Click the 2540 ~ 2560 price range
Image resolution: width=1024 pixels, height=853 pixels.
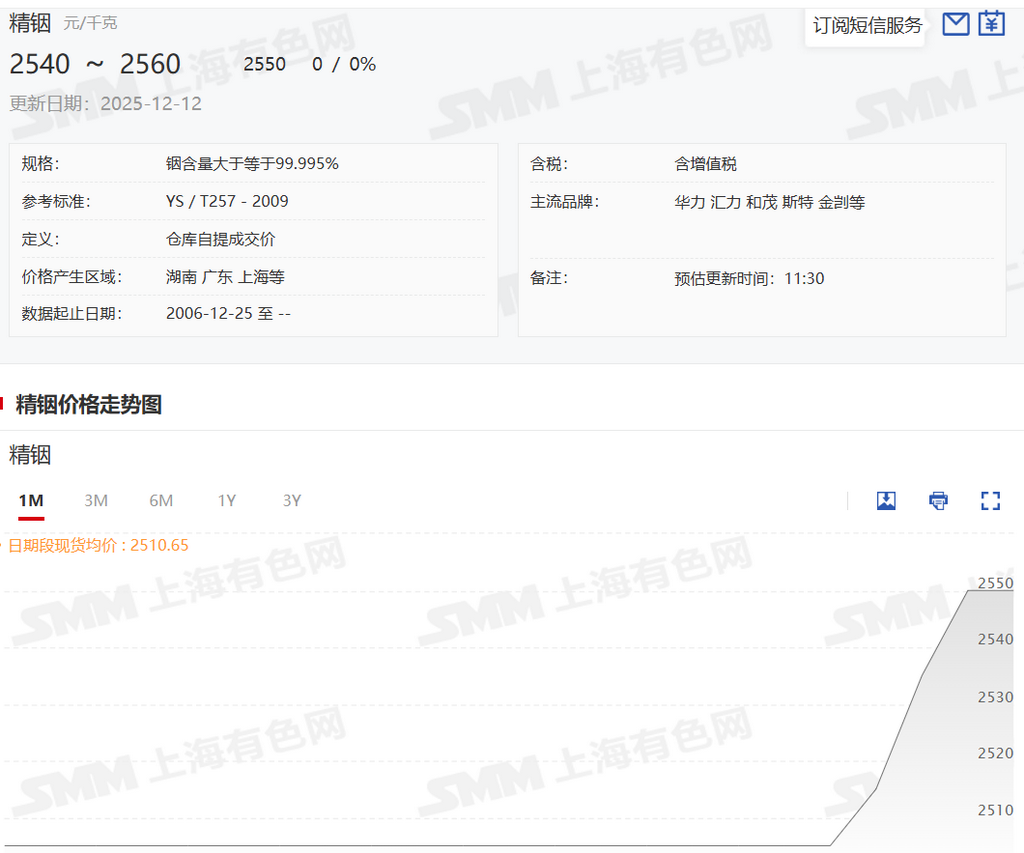[95, 65]
